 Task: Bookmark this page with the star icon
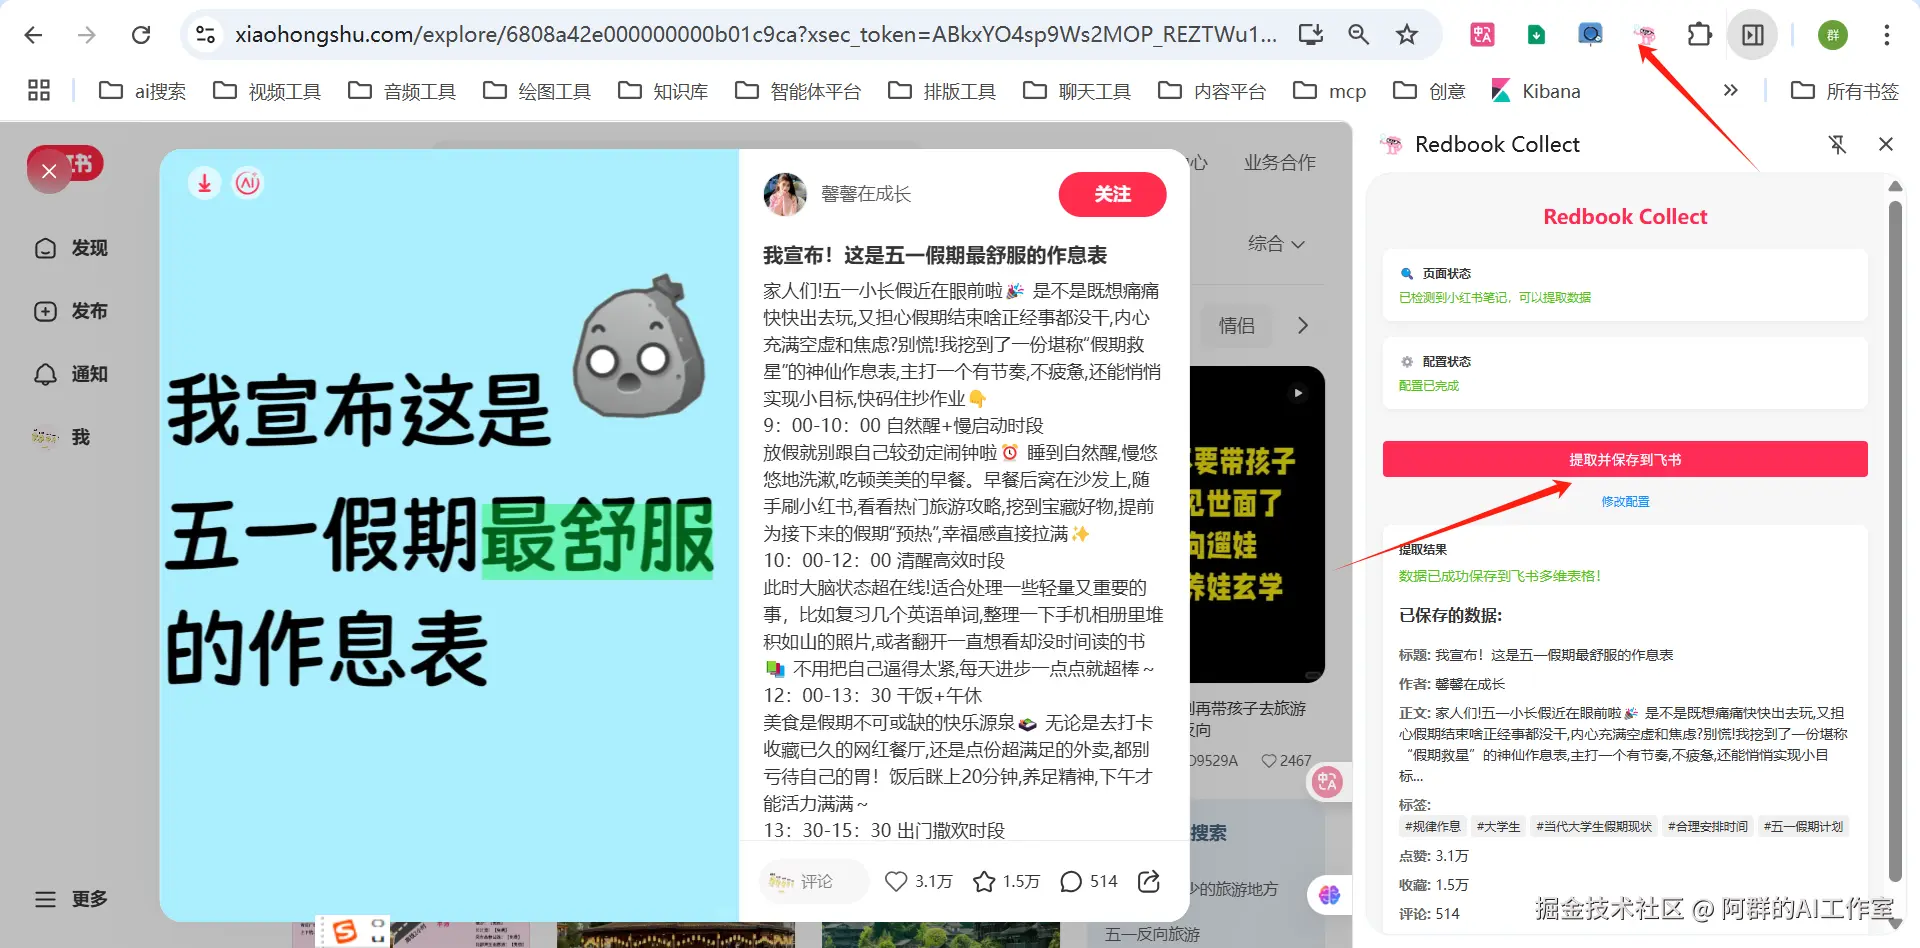tap(1407, 35)
